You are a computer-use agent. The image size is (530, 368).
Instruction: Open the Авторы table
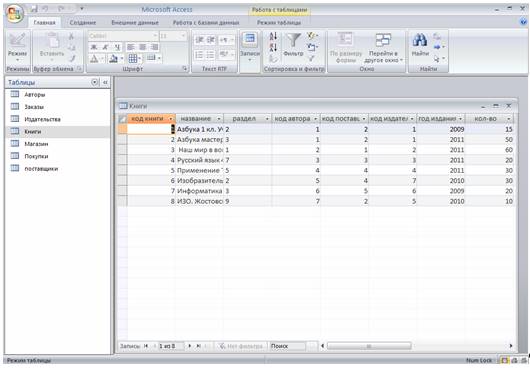point(57,95)
